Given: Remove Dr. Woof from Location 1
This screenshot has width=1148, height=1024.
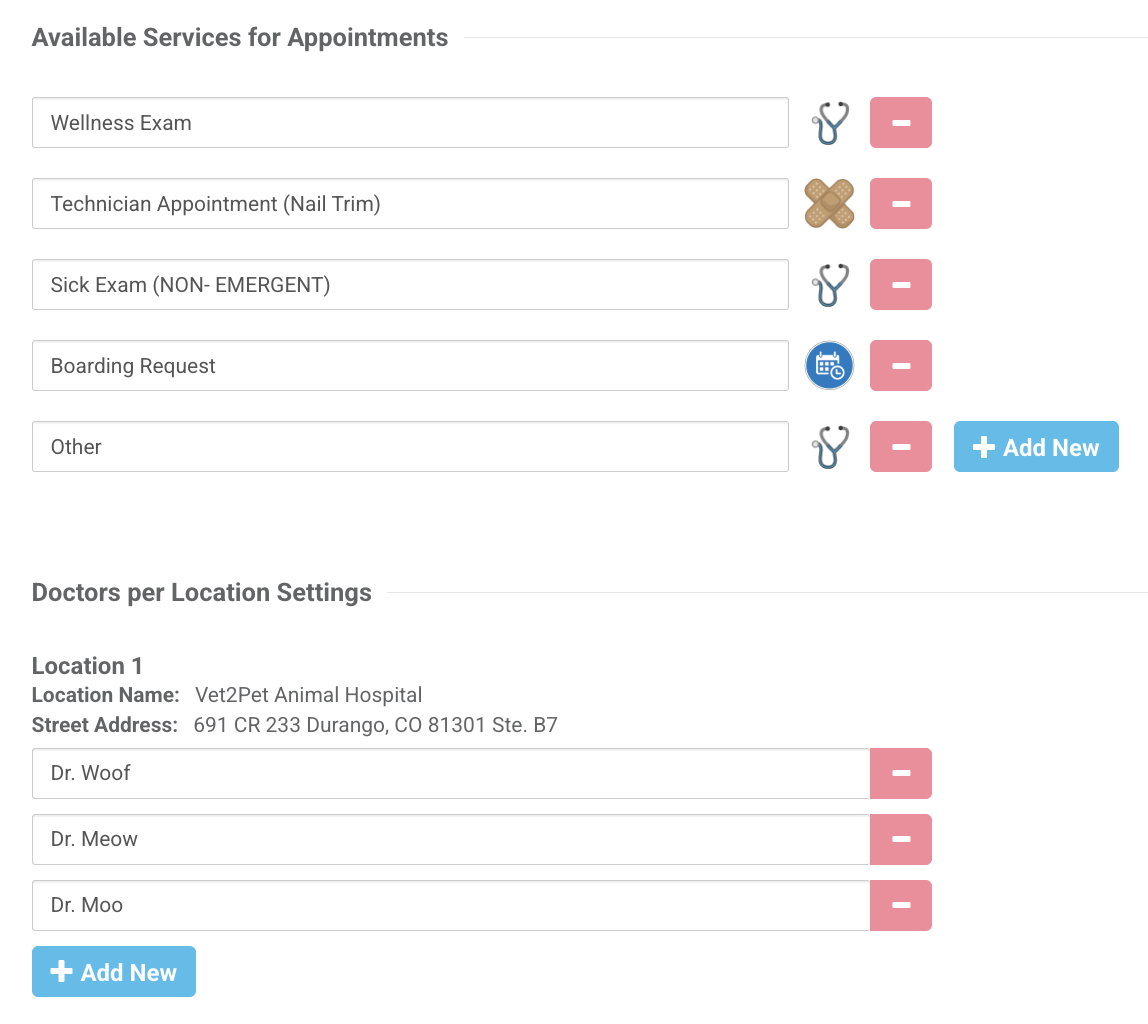Looking at the screenshot, I should 901,774.
